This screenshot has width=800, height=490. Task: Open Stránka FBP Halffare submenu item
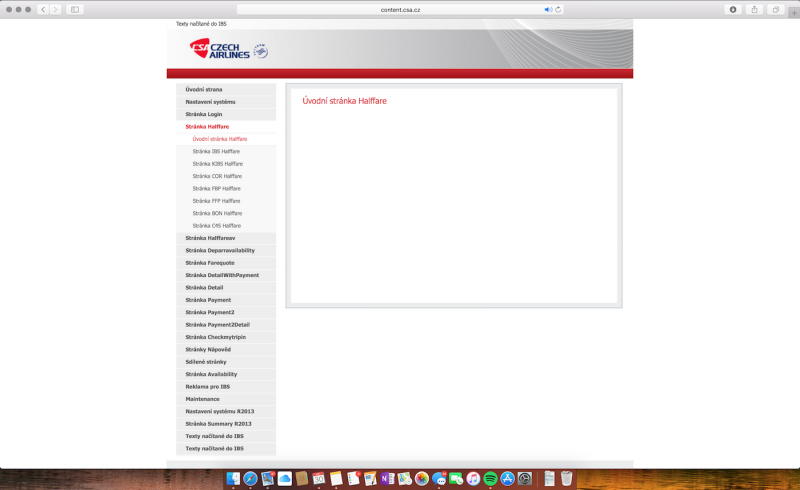coord(226,188)
